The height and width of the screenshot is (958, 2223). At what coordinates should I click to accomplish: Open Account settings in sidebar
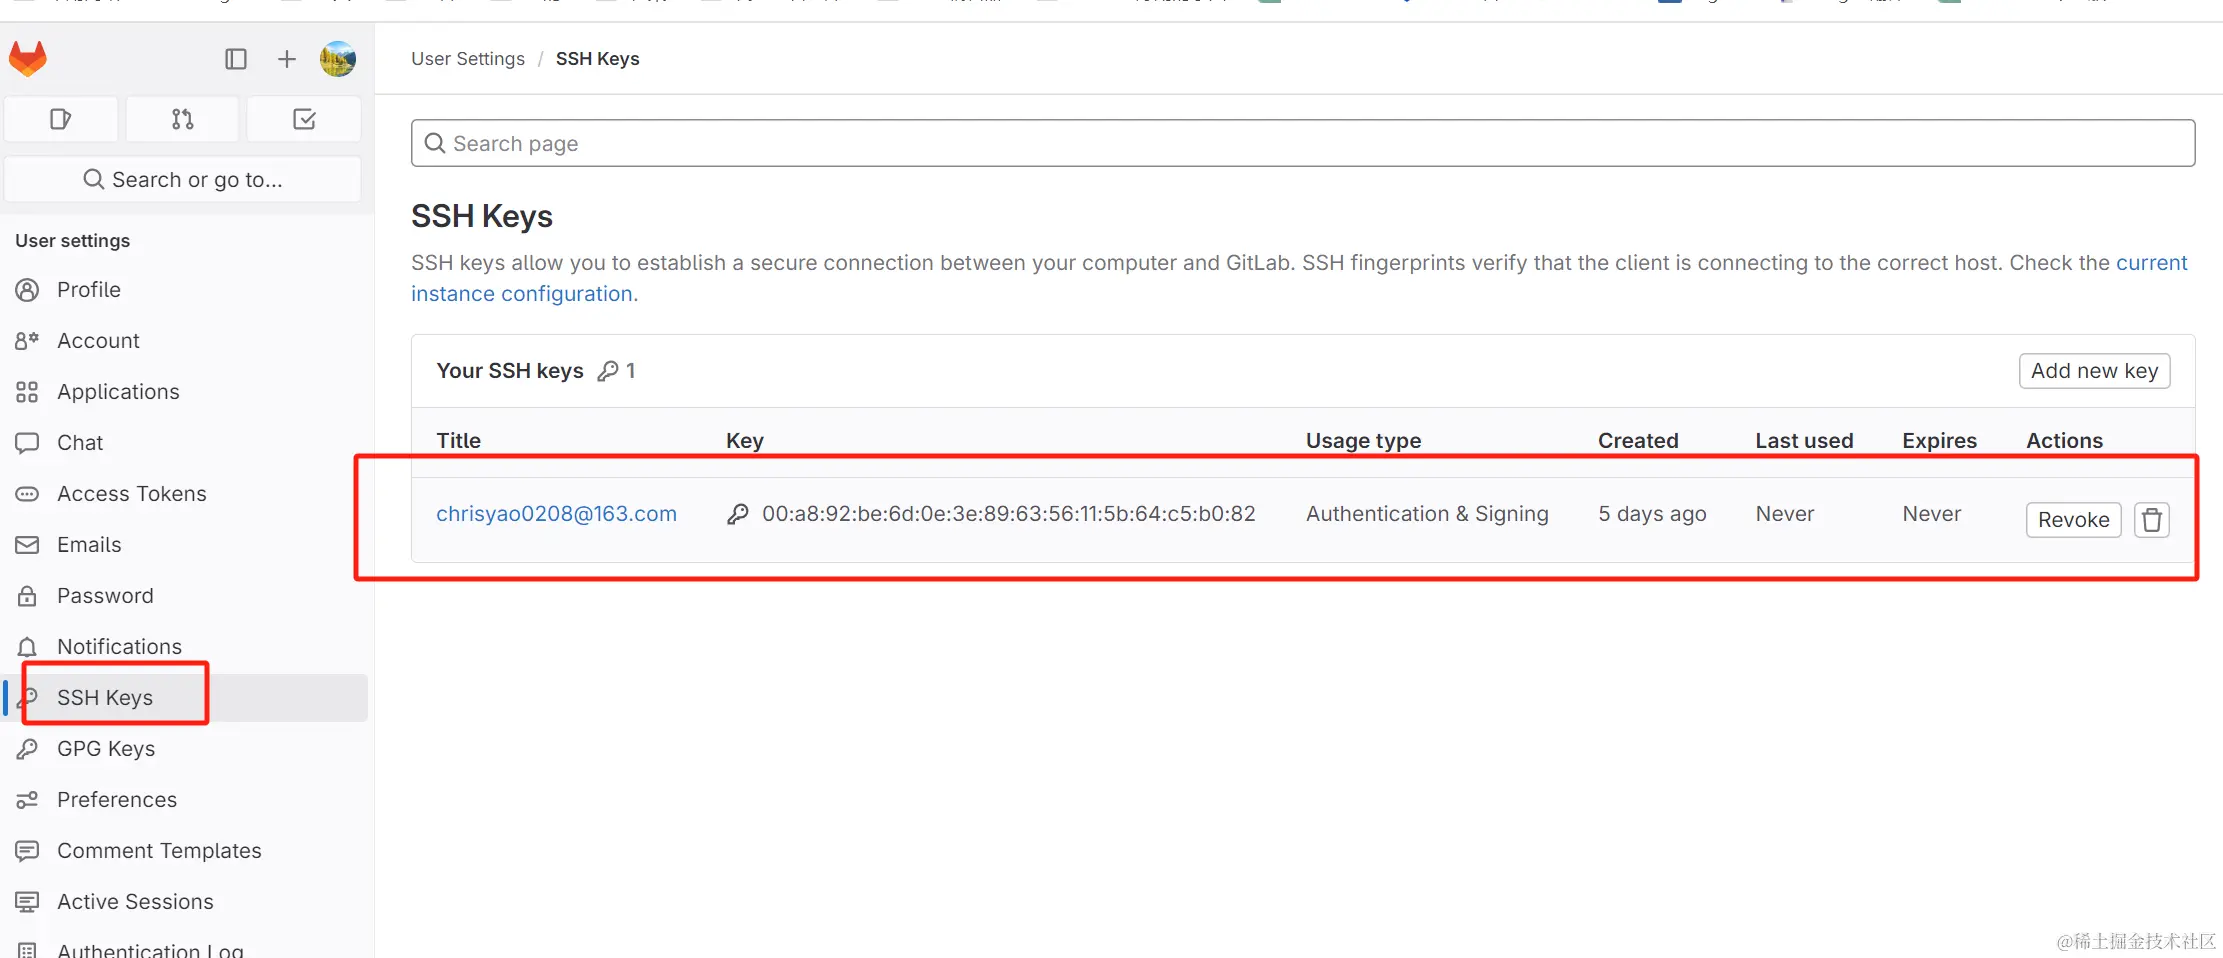[x=186, y=341]
